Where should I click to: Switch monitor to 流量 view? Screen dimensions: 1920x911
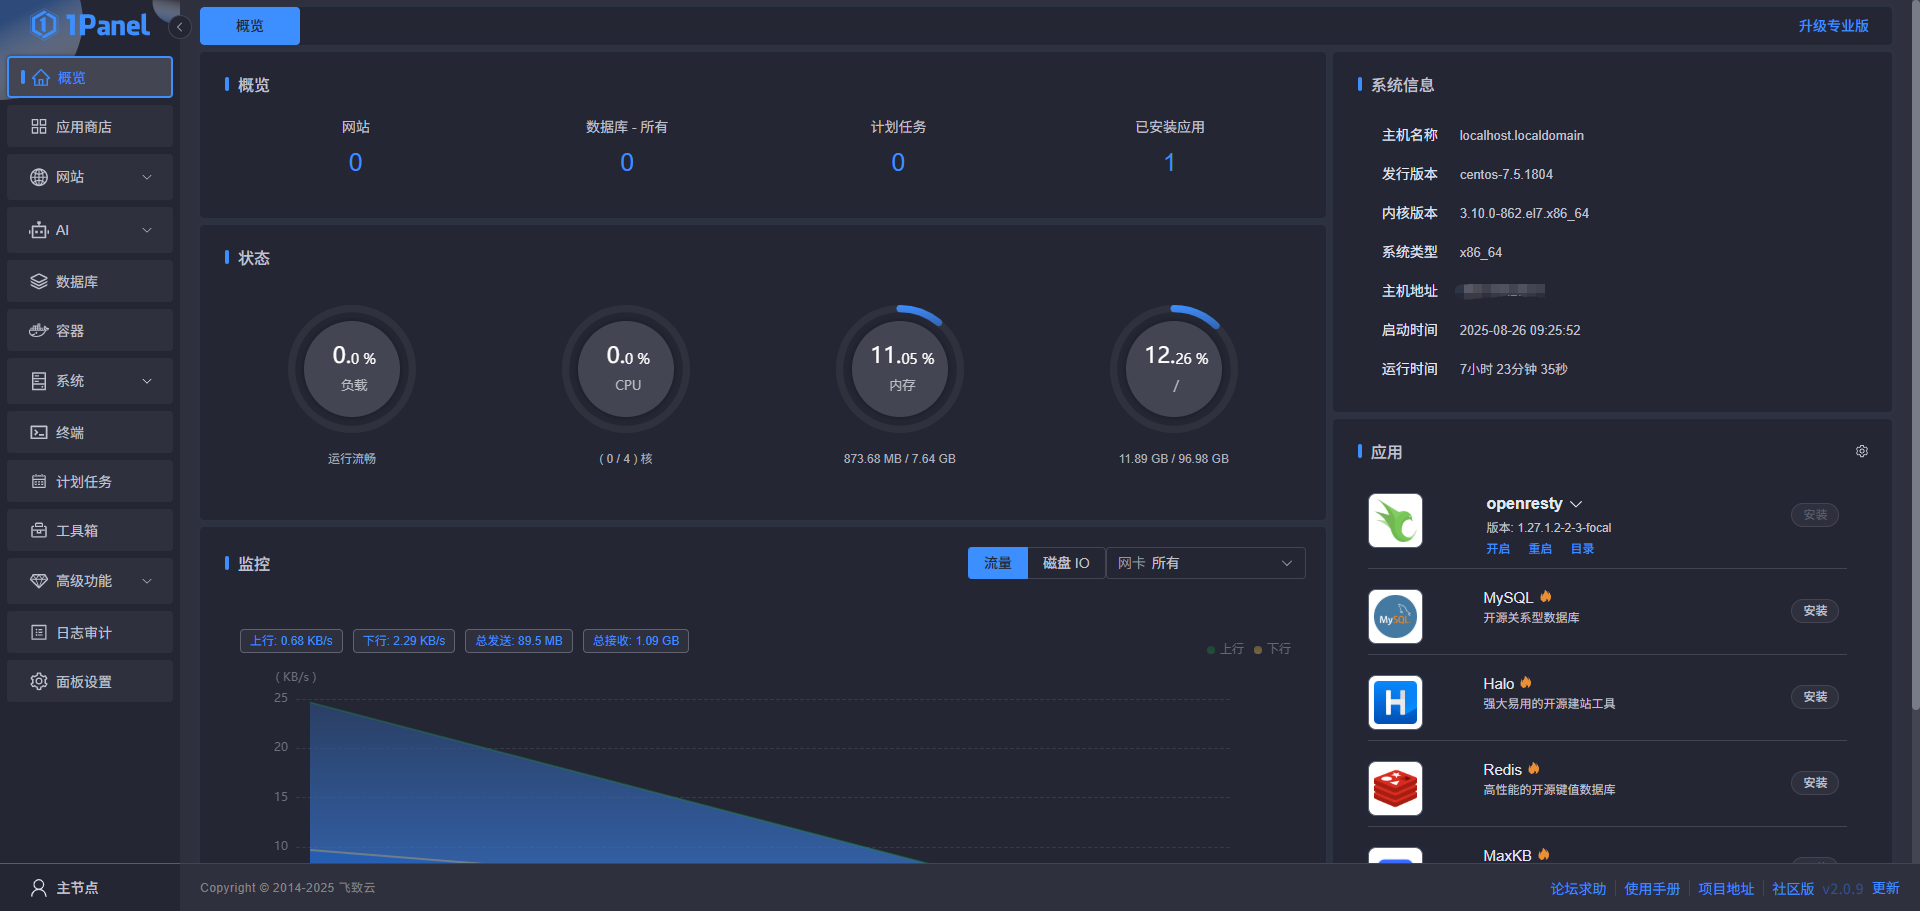tap(997, 563)
